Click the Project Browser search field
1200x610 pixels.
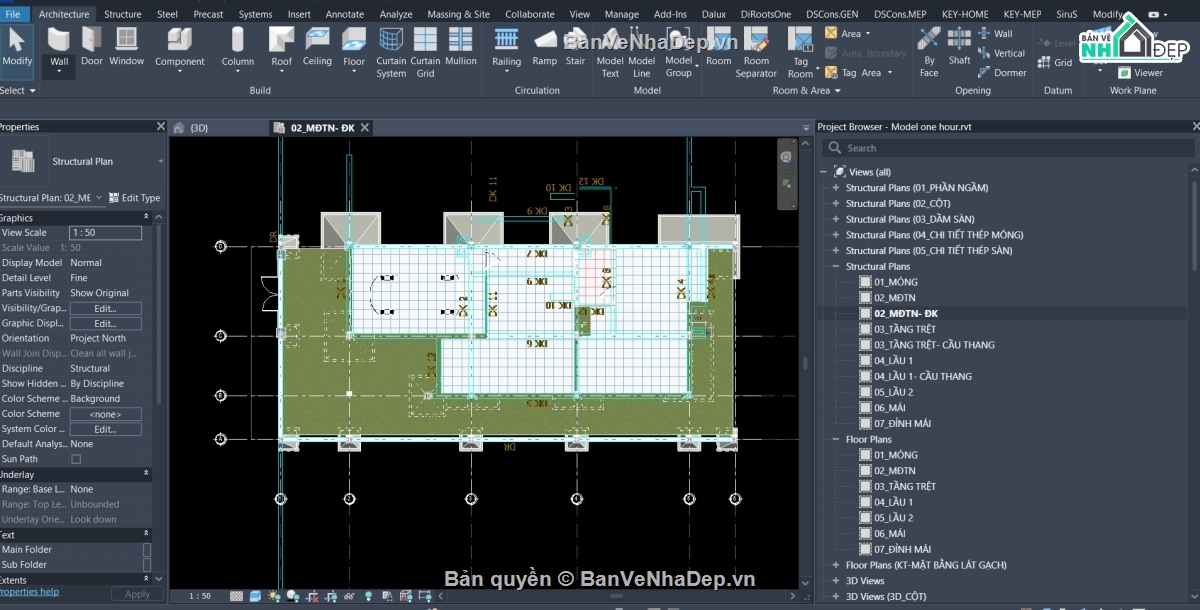tap(1008, 148)
